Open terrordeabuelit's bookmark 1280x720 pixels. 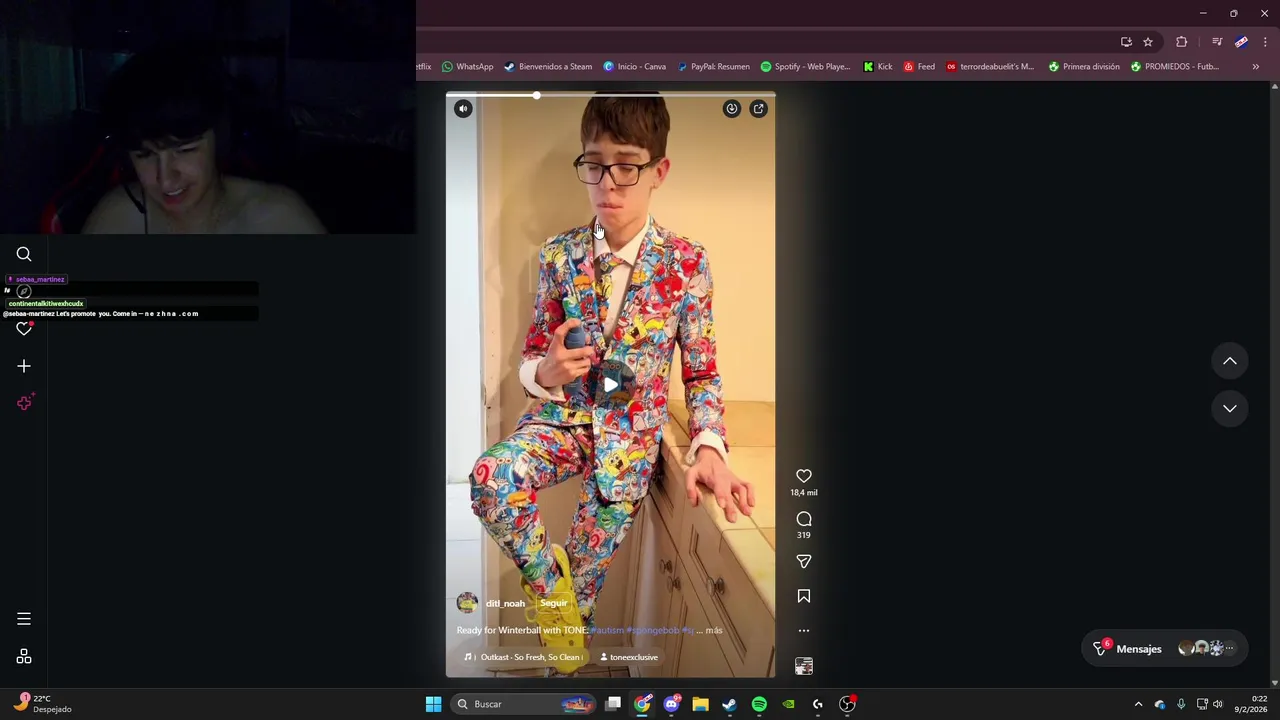click(990, 67)
